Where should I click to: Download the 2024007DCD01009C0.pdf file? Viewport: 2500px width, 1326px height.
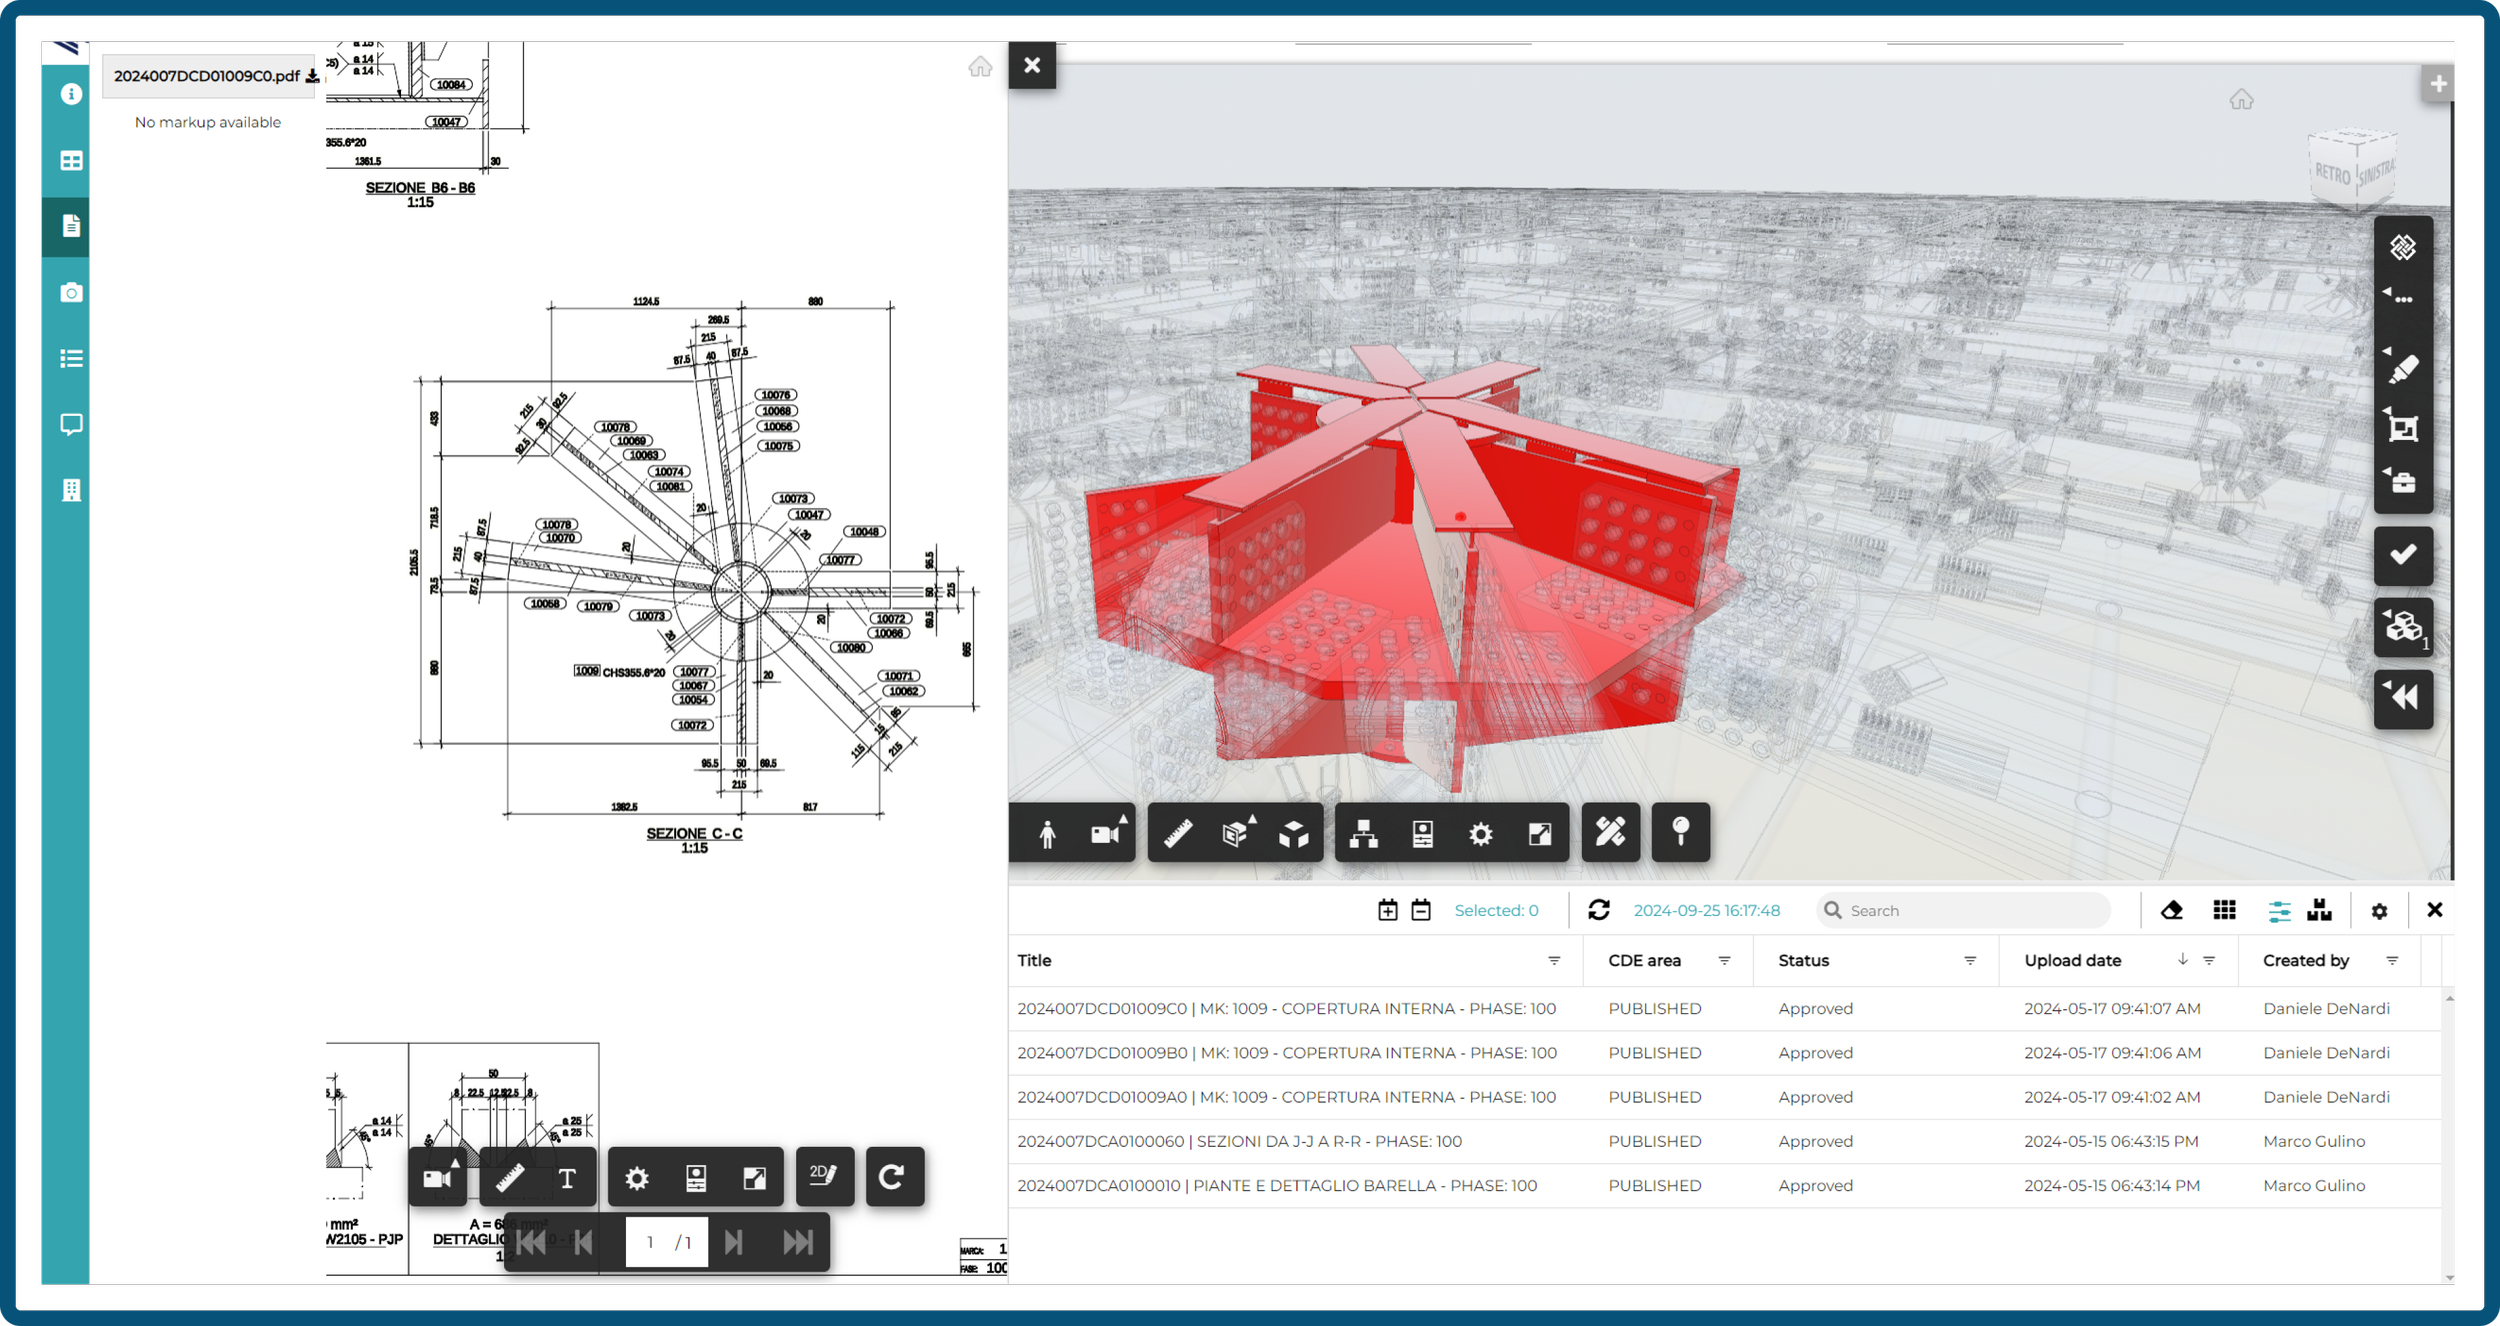312,76
